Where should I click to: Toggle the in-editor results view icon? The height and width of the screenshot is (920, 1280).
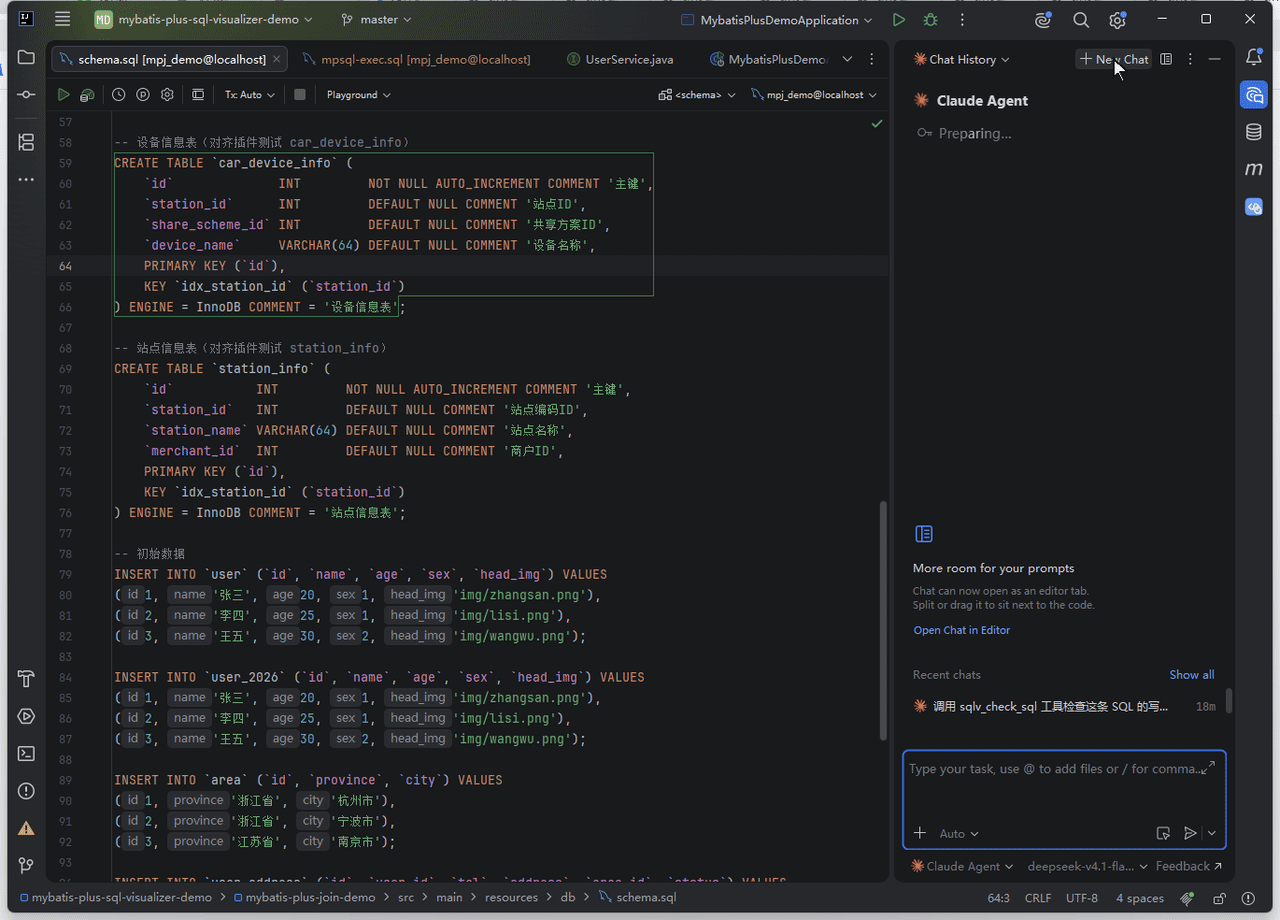coord(198,95)
